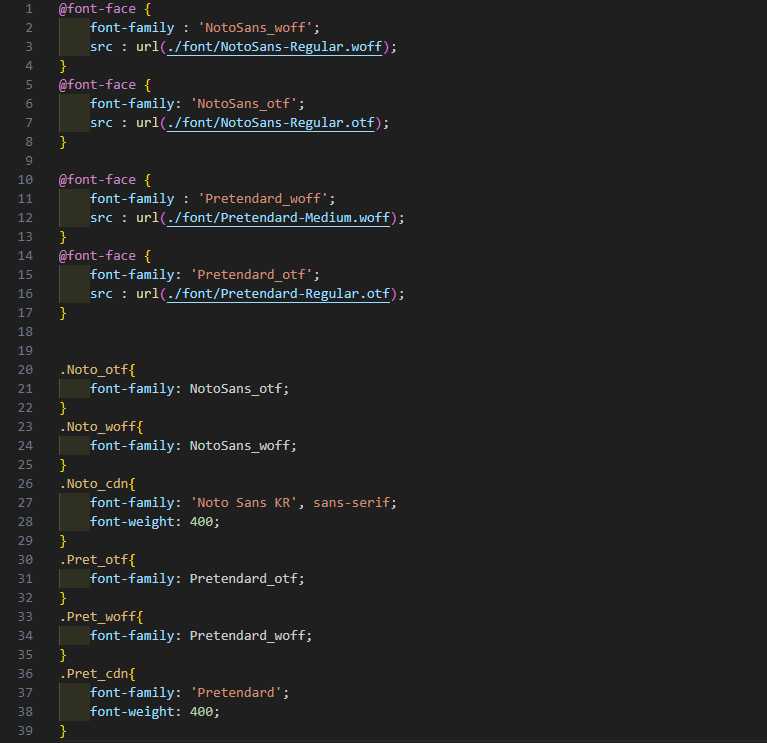Click the opening brace on line 10
This screenshot has height=743, width=767.
point(148,180)
